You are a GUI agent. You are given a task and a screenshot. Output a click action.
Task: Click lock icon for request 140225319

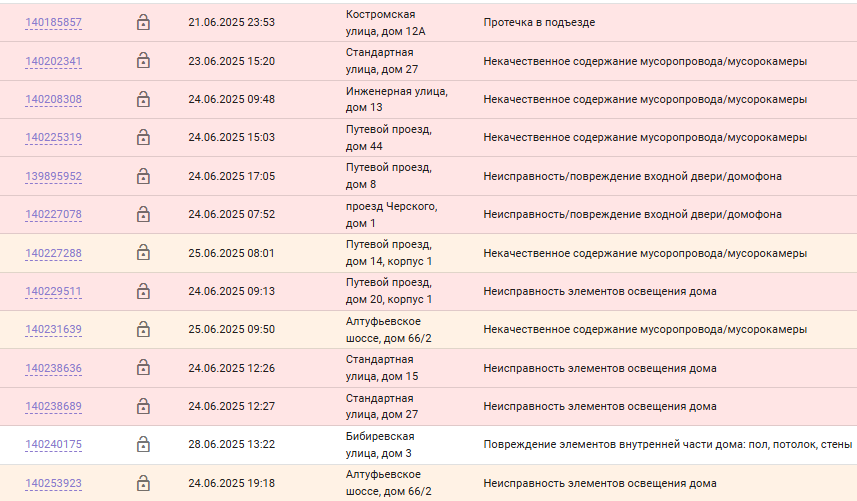click(143, 138)
